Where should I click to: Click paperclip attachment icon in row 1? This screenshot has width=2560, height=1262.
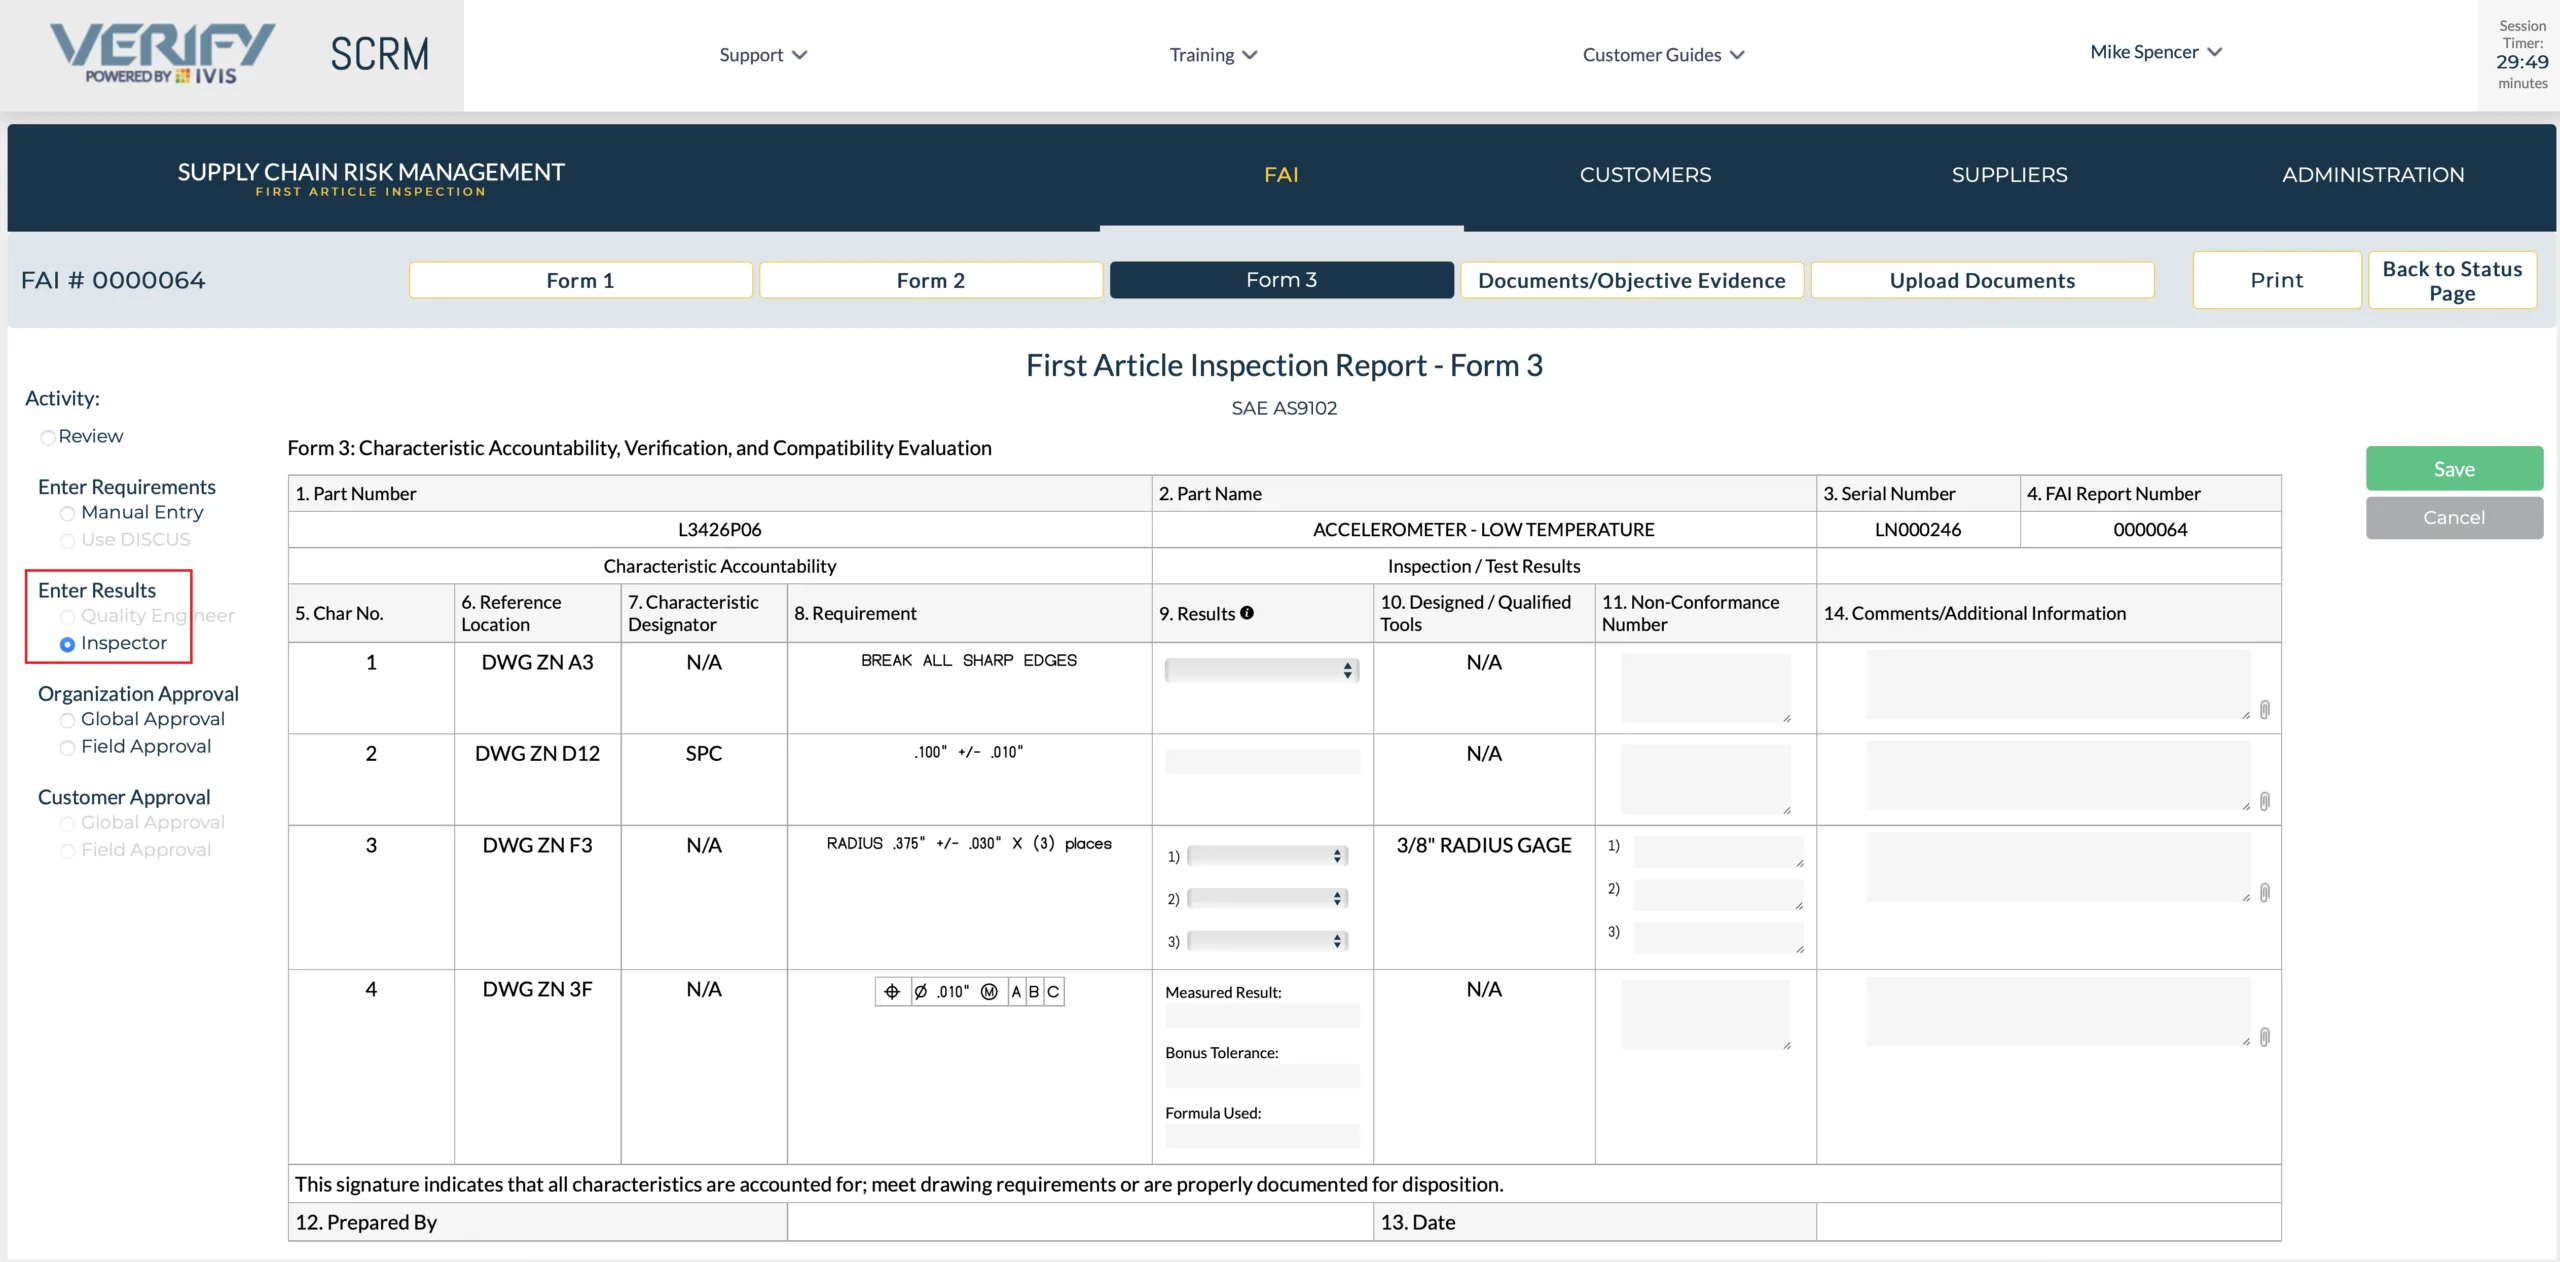coord(2265,709)
